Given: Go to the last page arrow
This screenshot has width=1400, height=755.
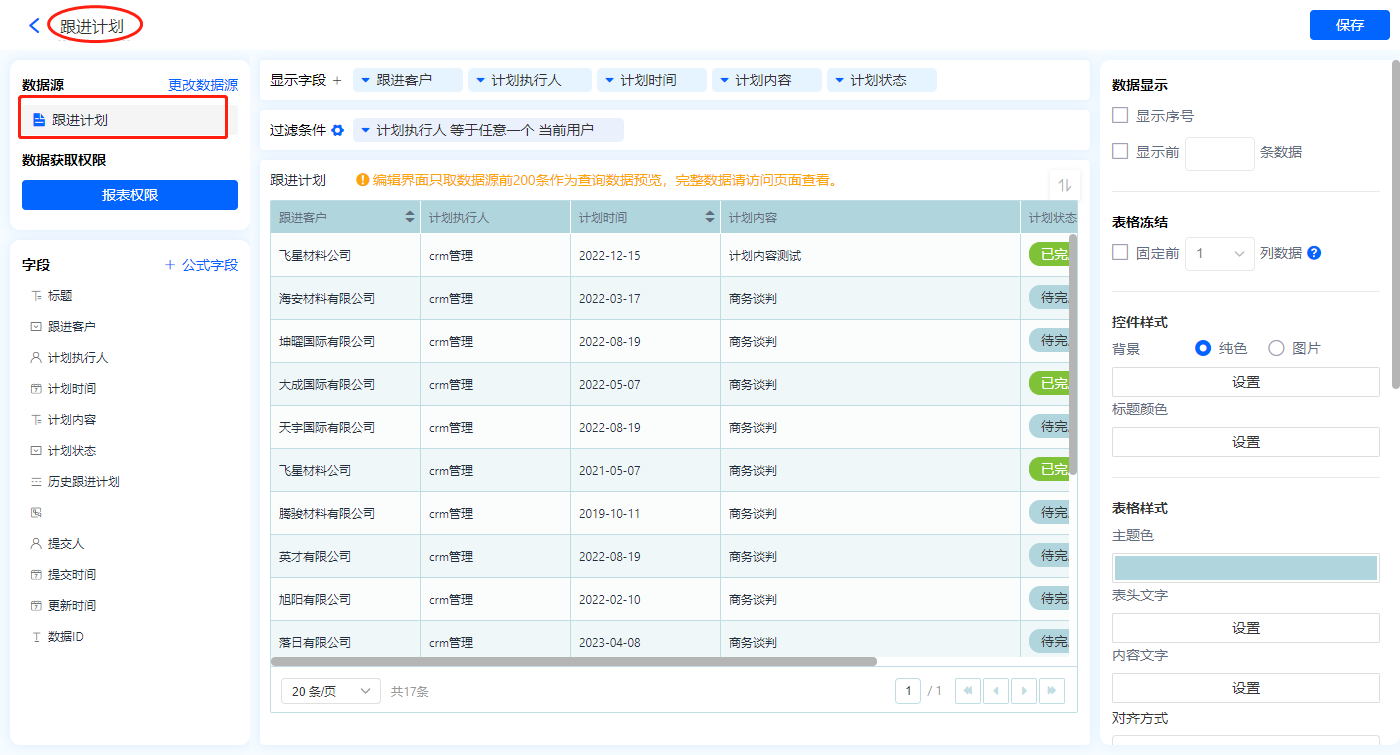Looking at the screenshot, I should (x=1051, y=690).
